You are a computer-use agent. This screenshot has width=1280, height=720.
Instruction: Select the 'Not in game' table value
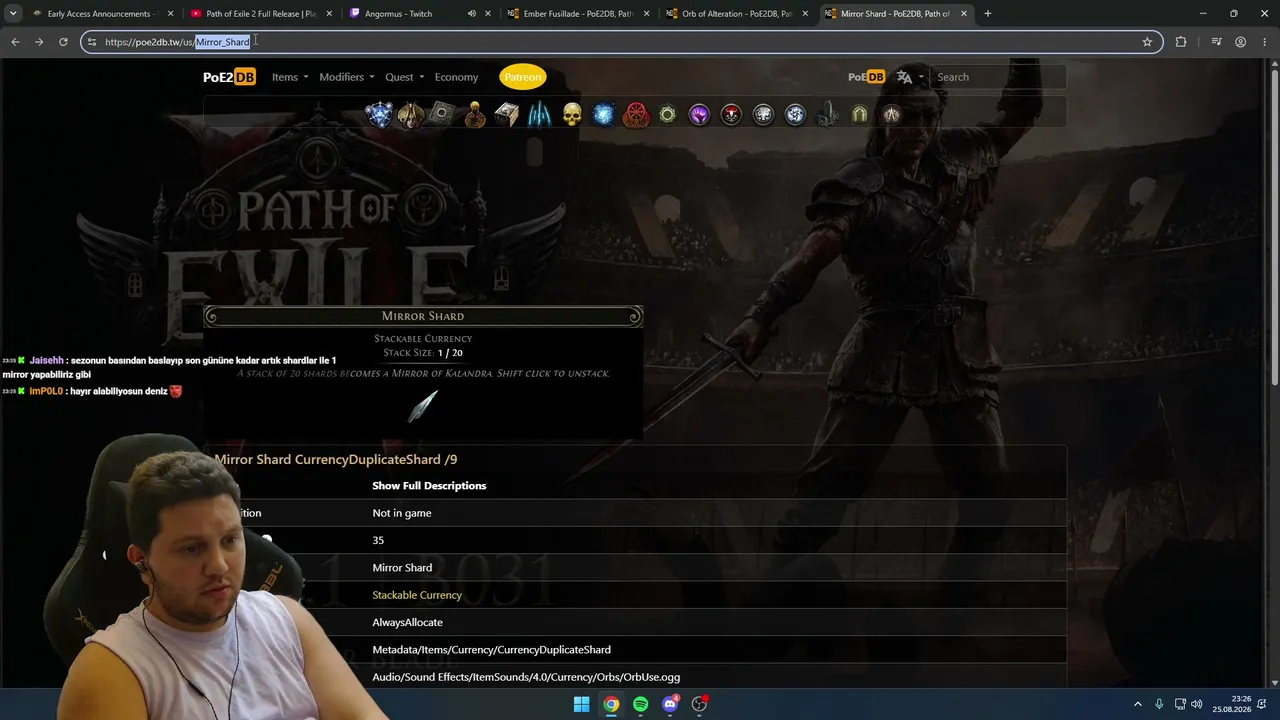(402, 513)
